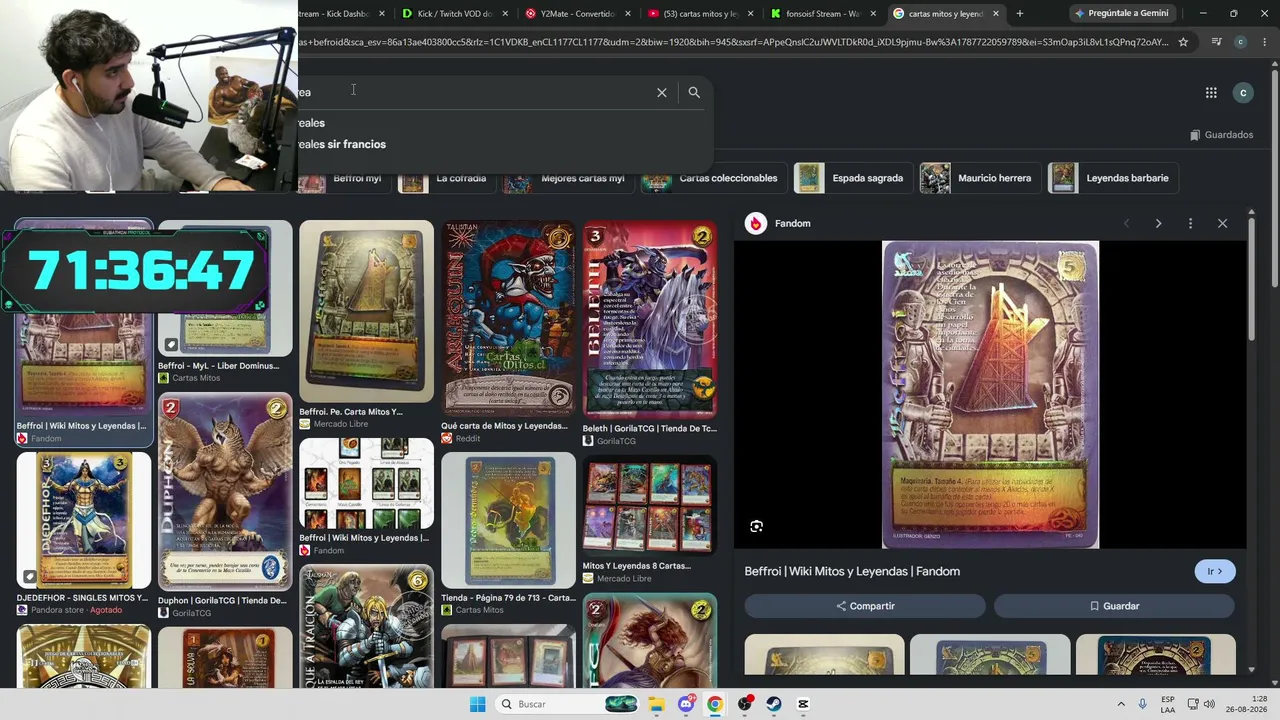Open CapCut from the taskbar

point(803,704)
